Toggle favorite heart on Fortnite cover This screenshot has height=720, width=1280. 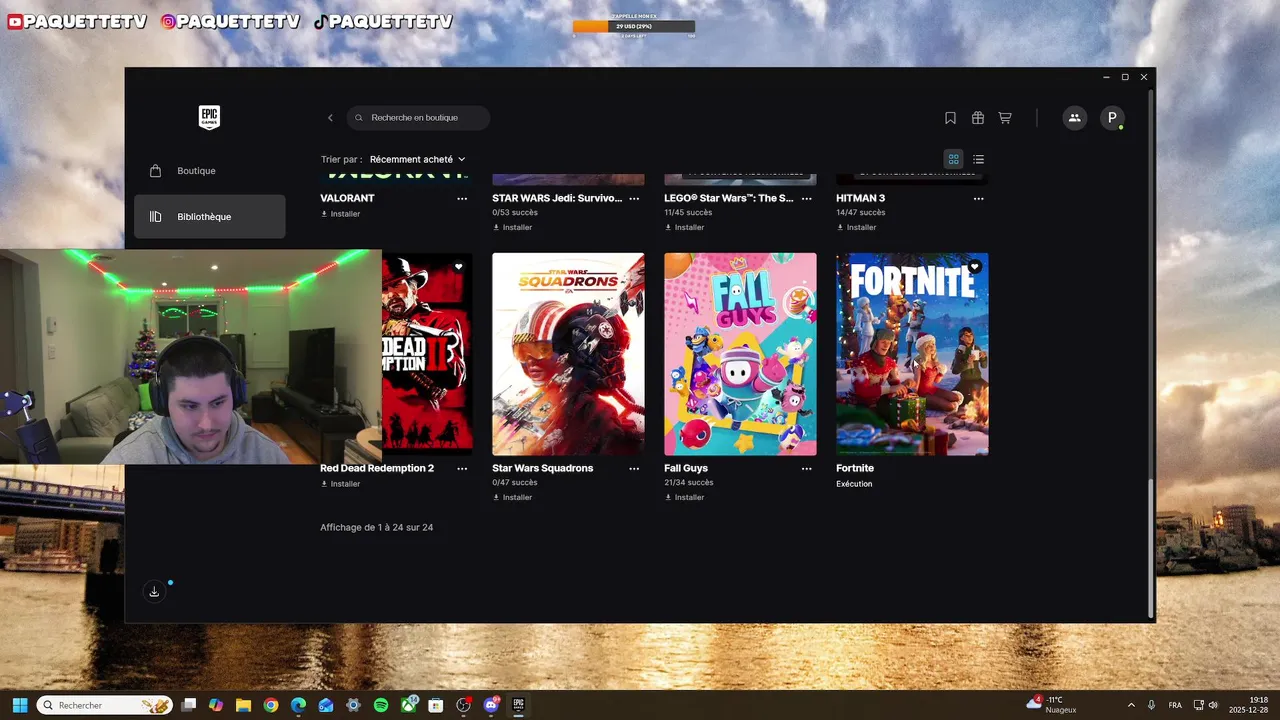[x=975, y=267]
